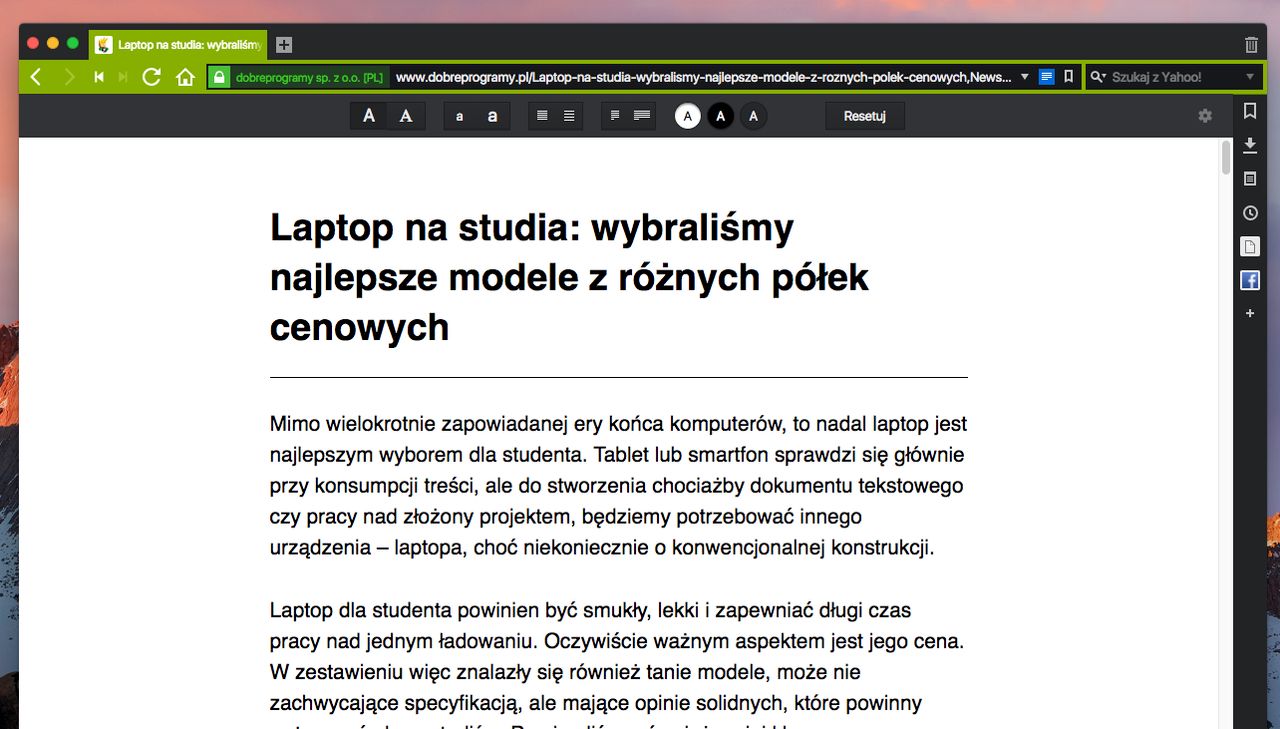Select sans-serif font in reader toolbar
1280x729 pixels.
(369, 116)
